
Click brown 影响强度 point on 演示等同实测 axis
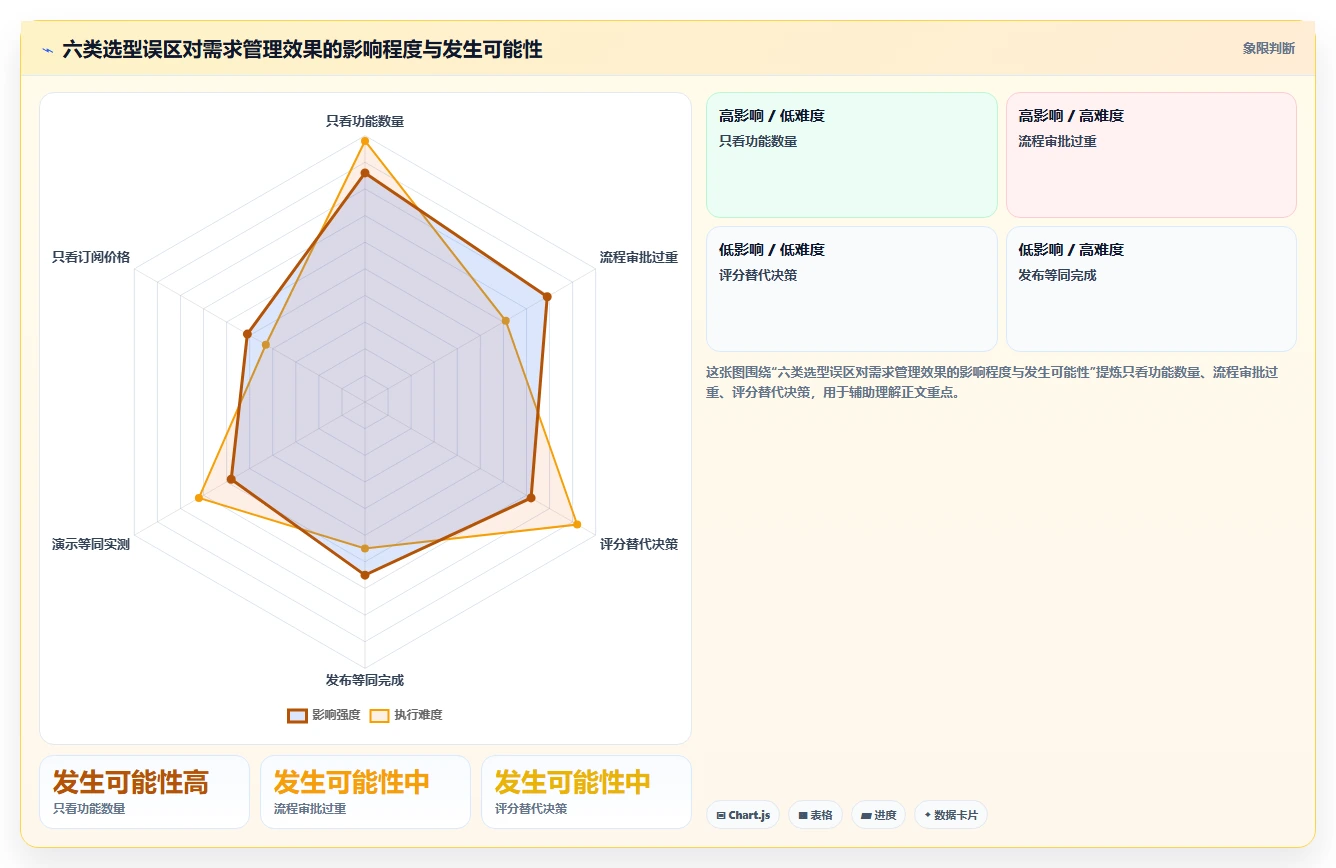click(232, 479)
